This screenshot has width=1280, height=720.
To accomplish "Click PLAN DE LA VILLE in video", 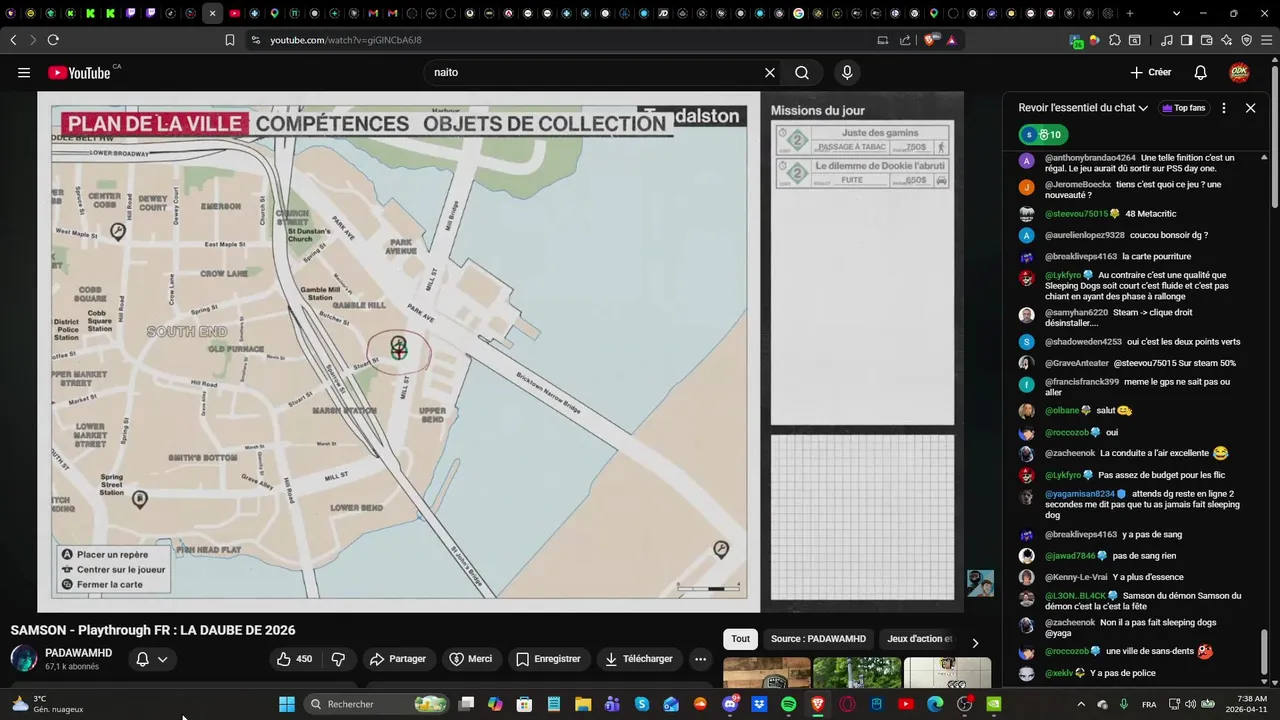I will point(154,124).
